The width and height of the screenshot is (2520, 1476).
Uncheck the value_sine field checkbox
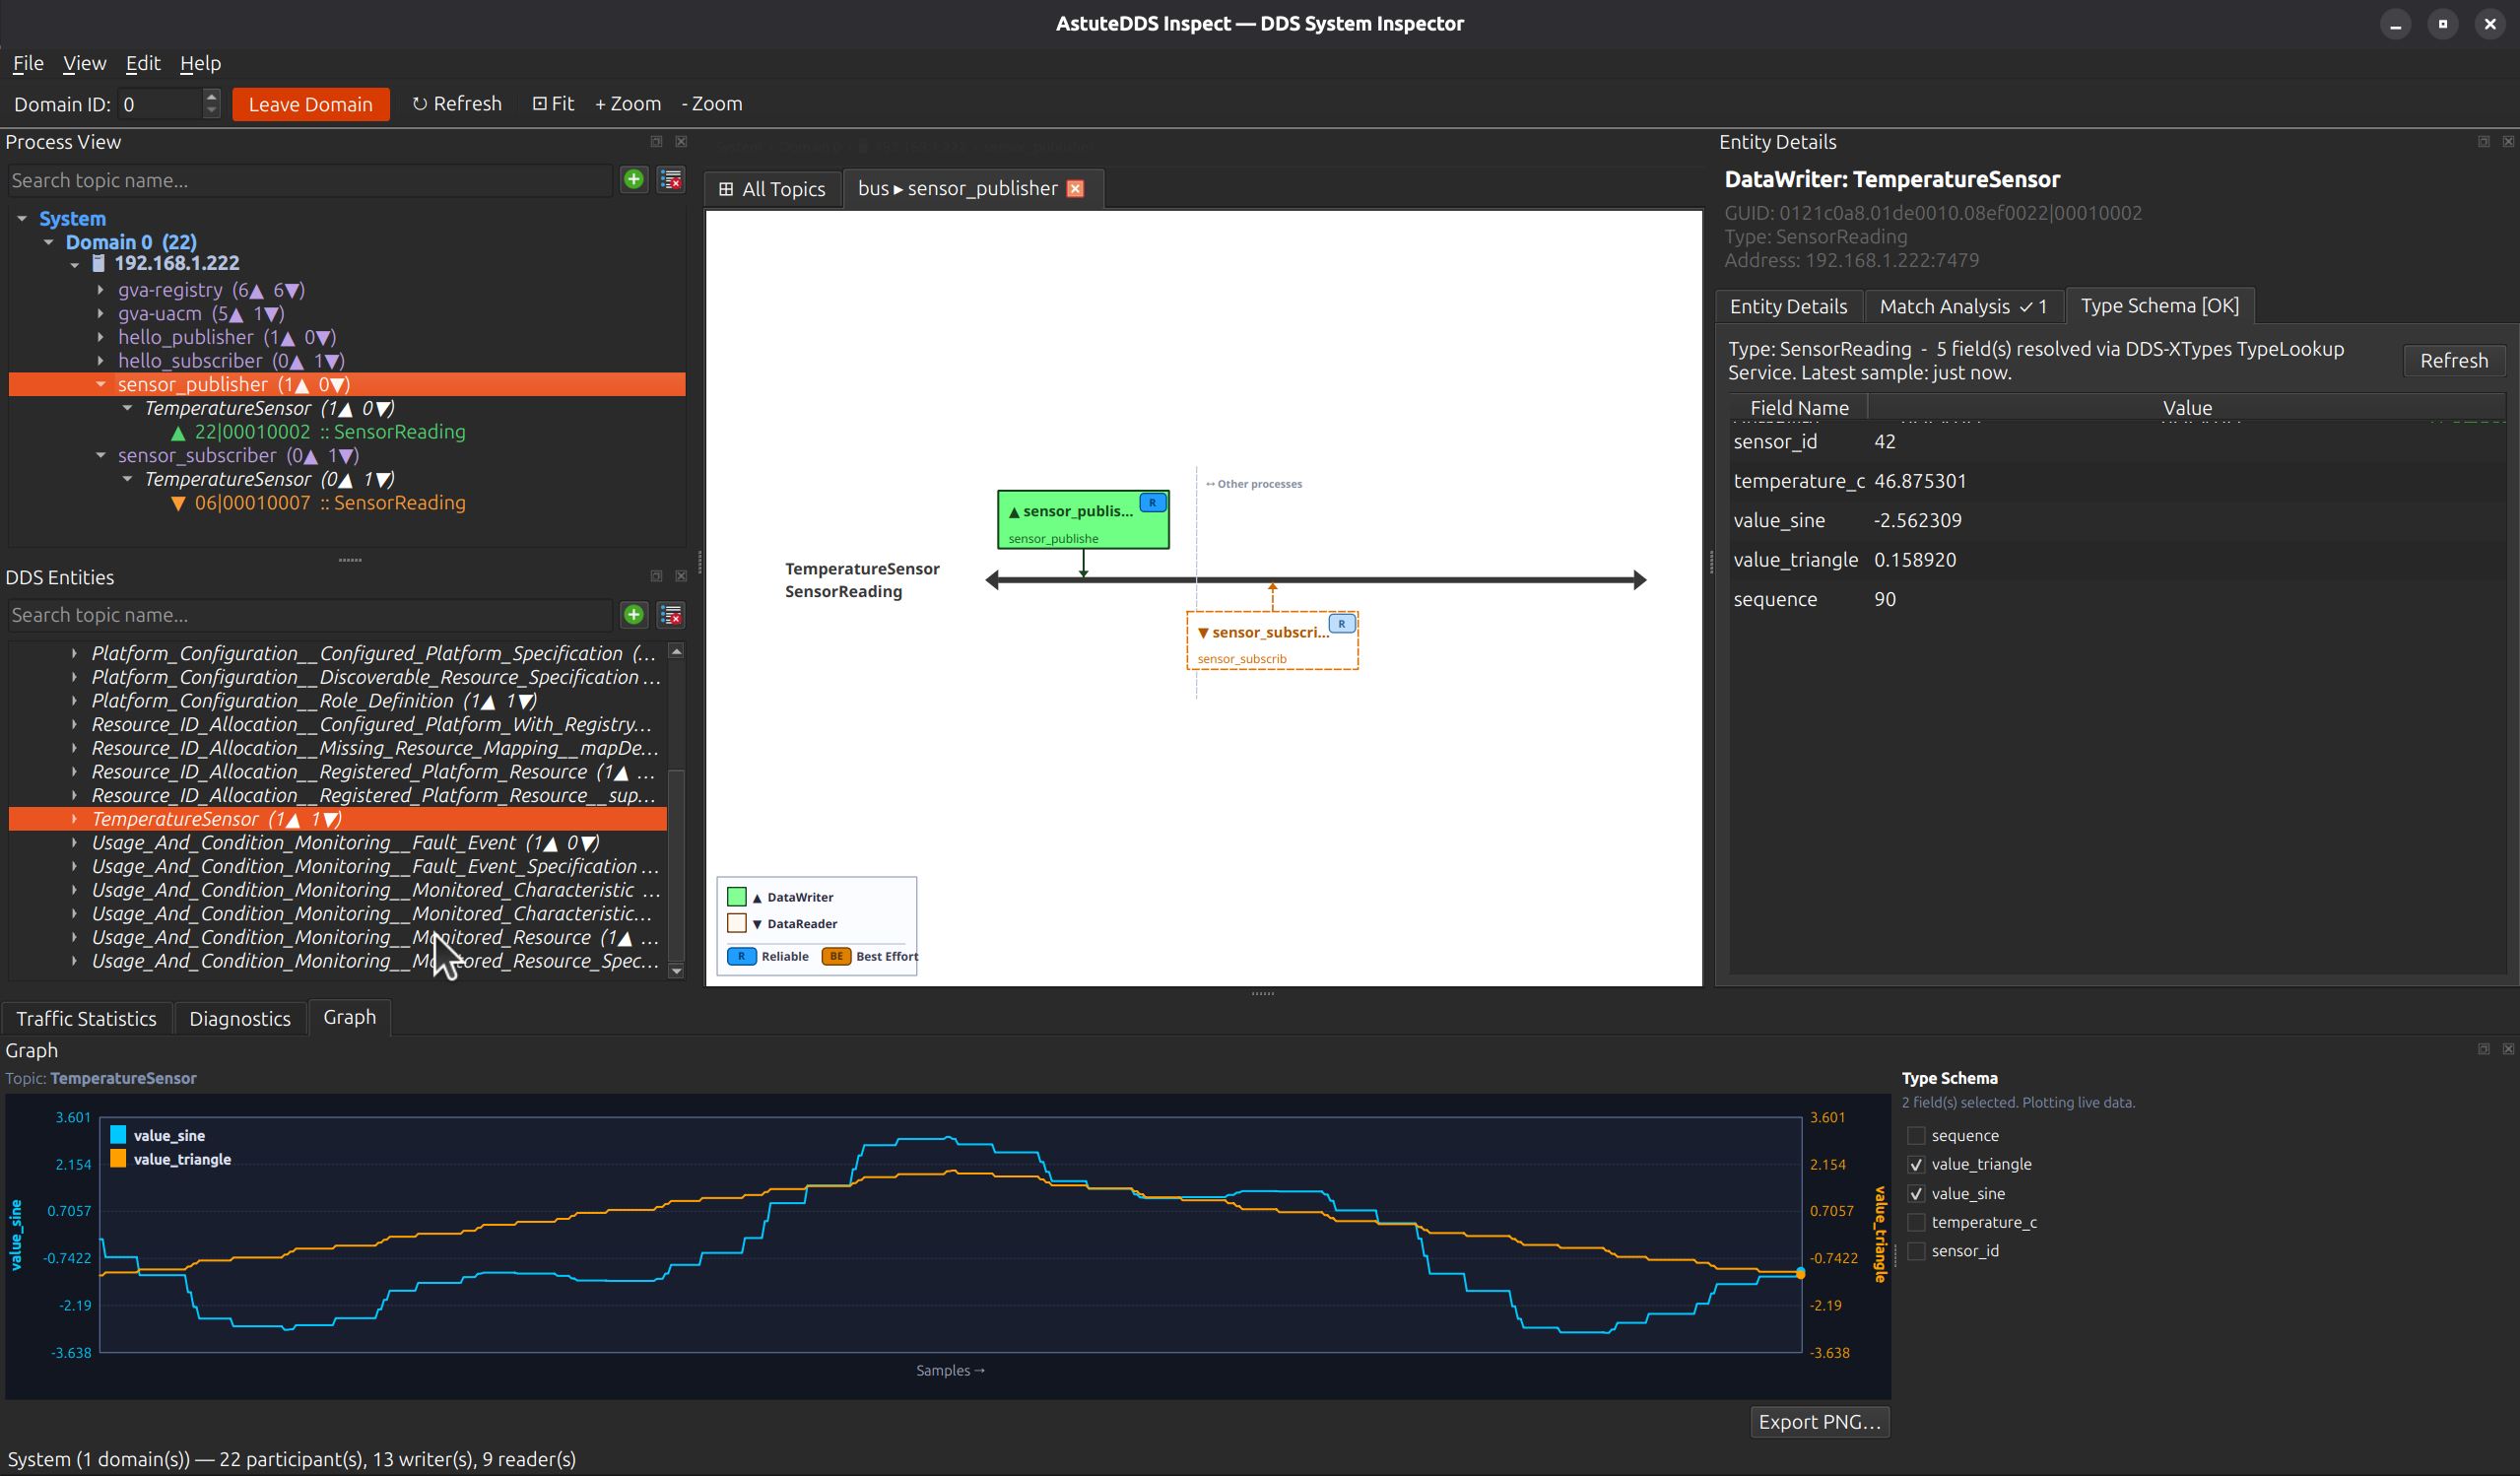1916,1194
